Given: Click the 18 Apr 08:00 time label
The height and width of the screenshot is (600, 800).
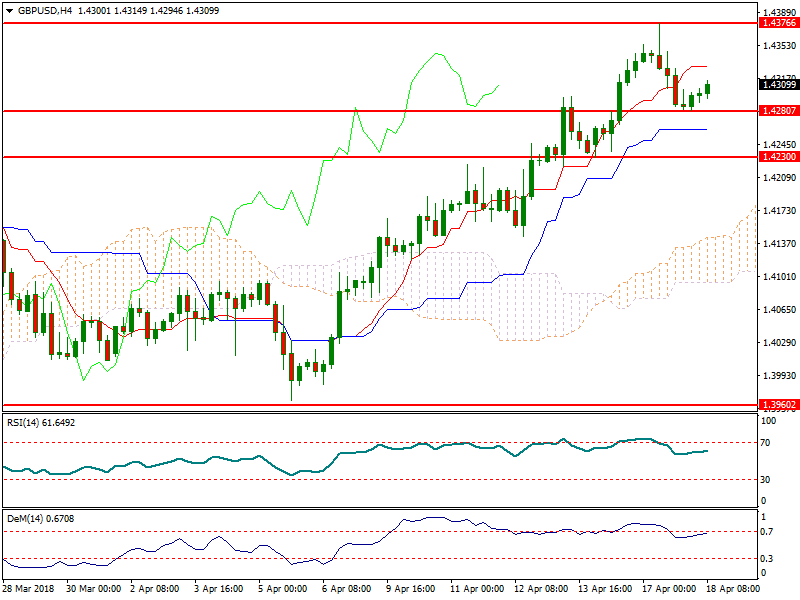Looking at the screenshot, I should click(732, 591).
